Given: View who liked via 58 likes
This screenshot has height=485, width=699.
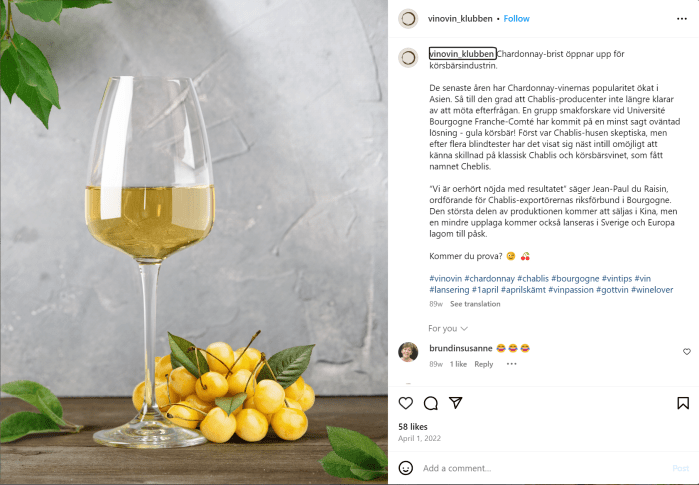Looking at the screenshot, I should click(x=413, y=427).
